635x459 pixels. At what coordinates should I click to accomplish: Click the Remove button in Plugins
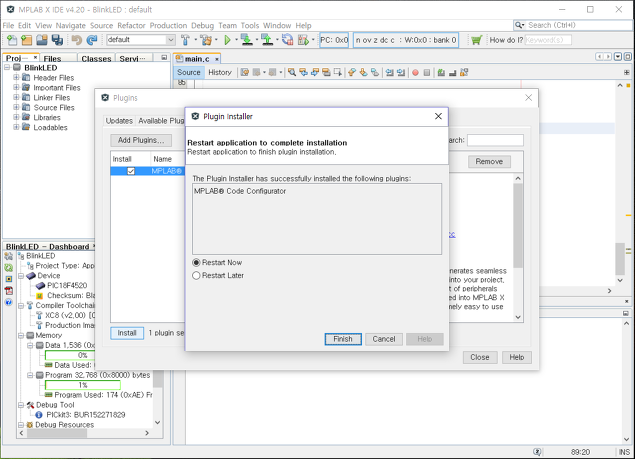click(489, 162)
